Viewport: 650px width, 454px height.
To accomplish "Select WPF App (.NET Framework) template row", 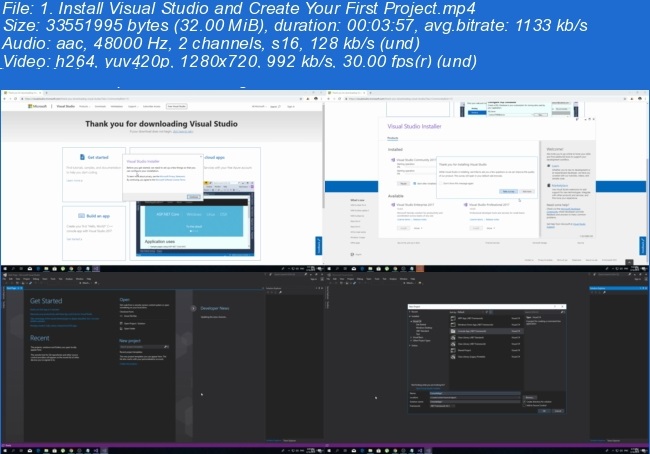I will point(486,318).
